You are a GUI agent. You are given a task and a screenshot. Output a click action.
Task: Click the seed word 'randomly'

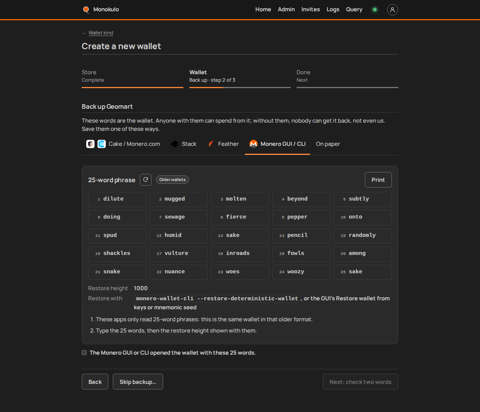pyautogui.click(x=363, y=235)
